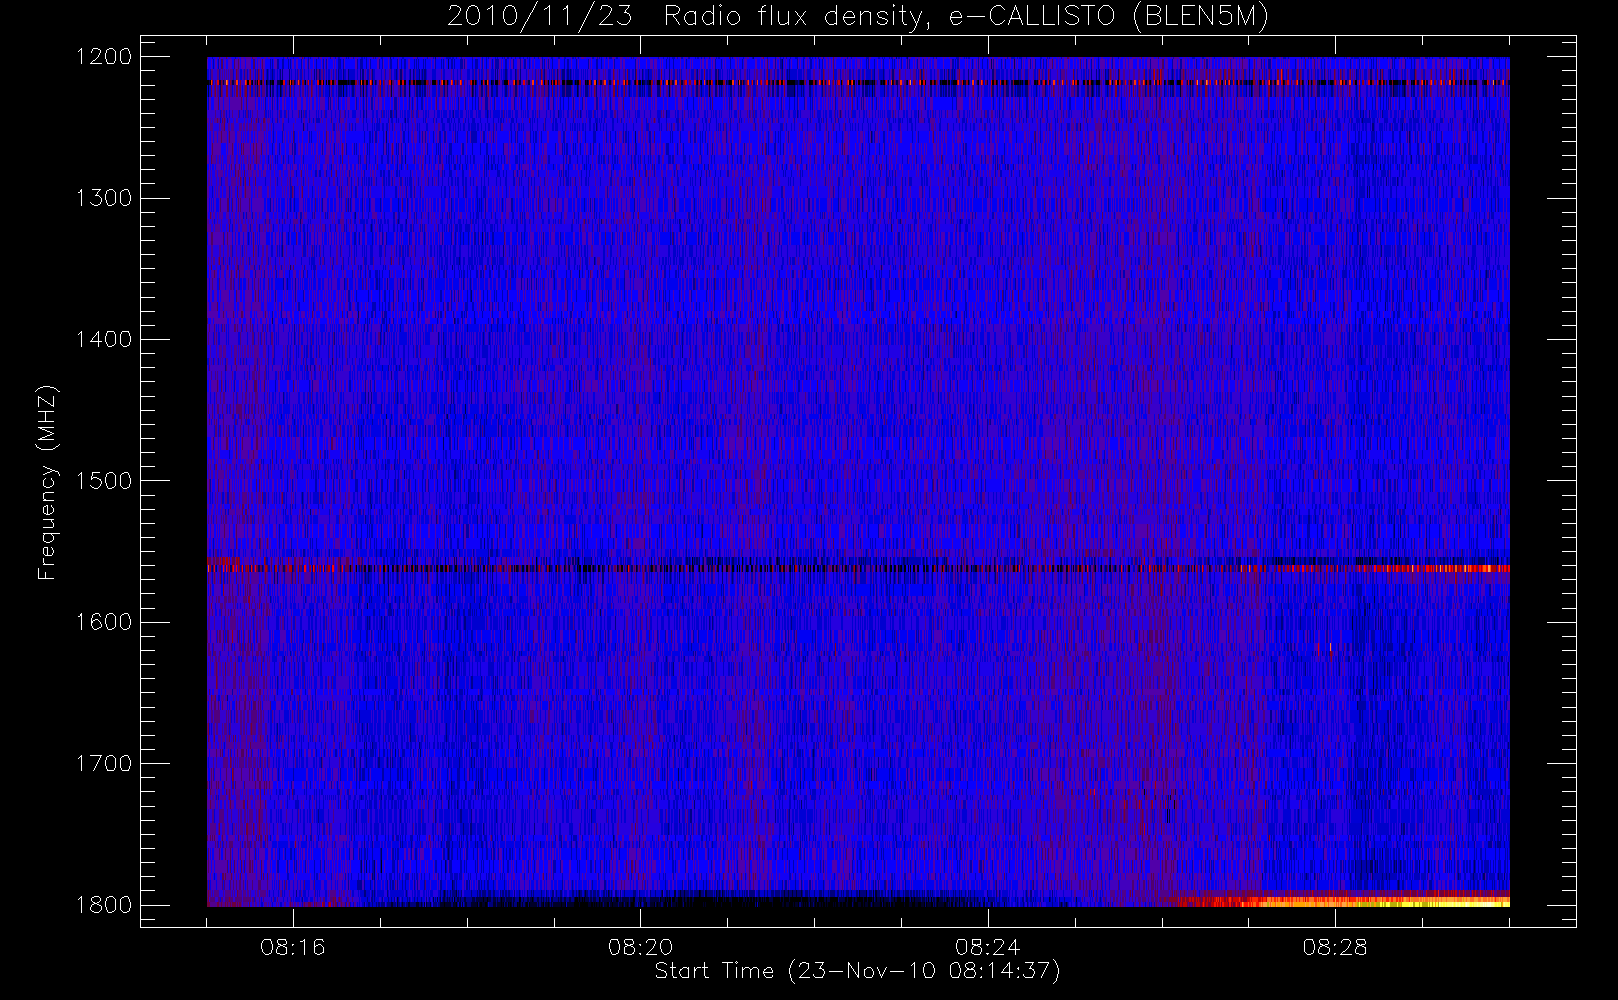Viewport: 1618px width, 1000px height.
Task: Click the 1800 frequency tick label
Action: tap(105, 905)
